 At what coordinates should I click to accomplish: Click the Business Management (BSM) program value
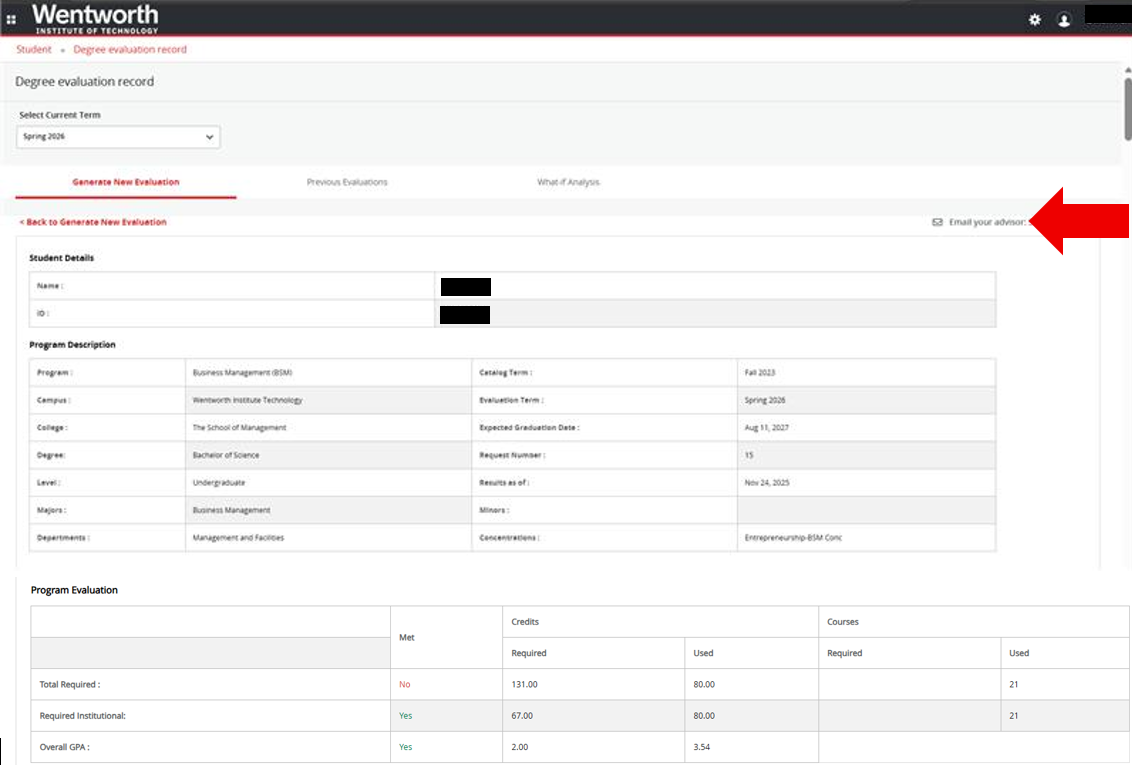pyautogui.click(x=242, y=372)
